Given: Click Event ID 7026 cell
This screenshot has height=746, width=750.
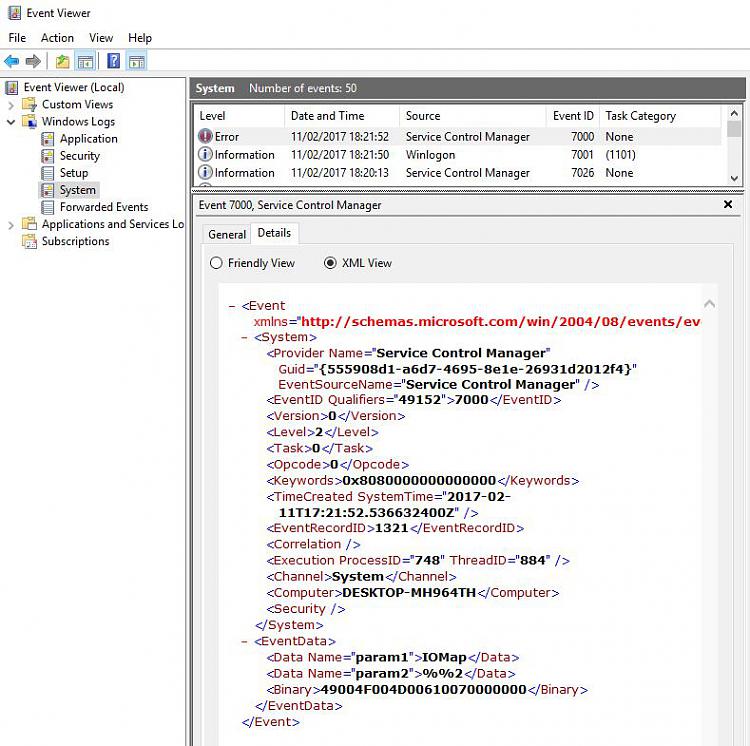Looking at the screenshot, I should coord(583,172).
